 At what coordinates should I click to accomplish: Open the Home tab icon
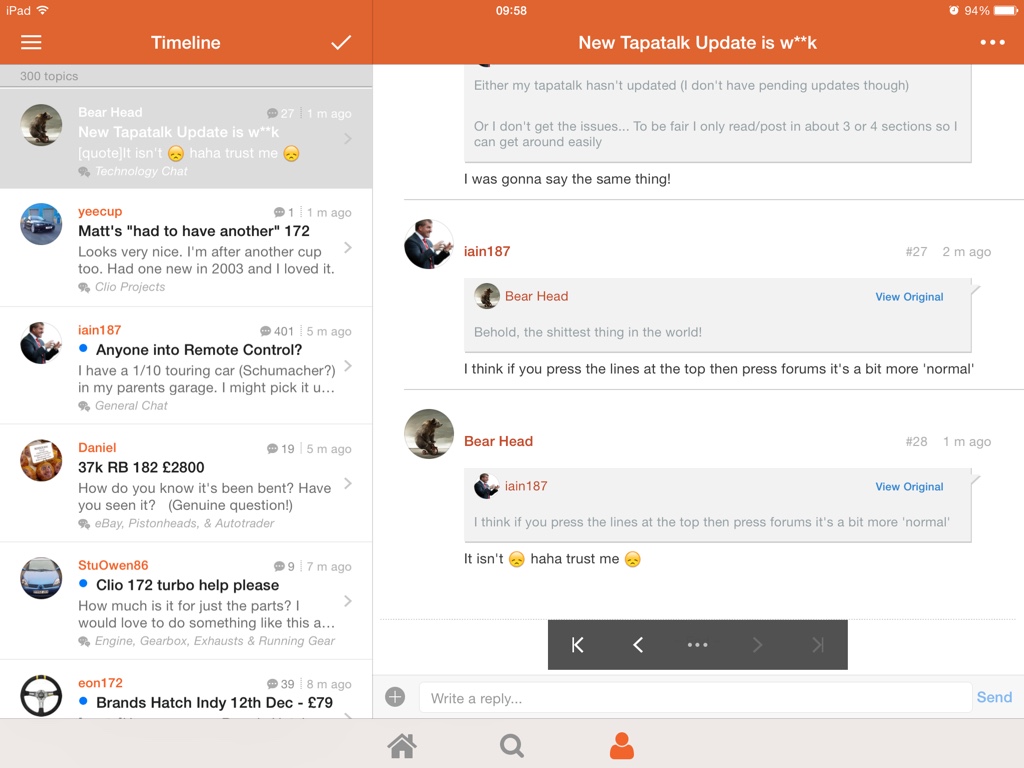point(402,746)
